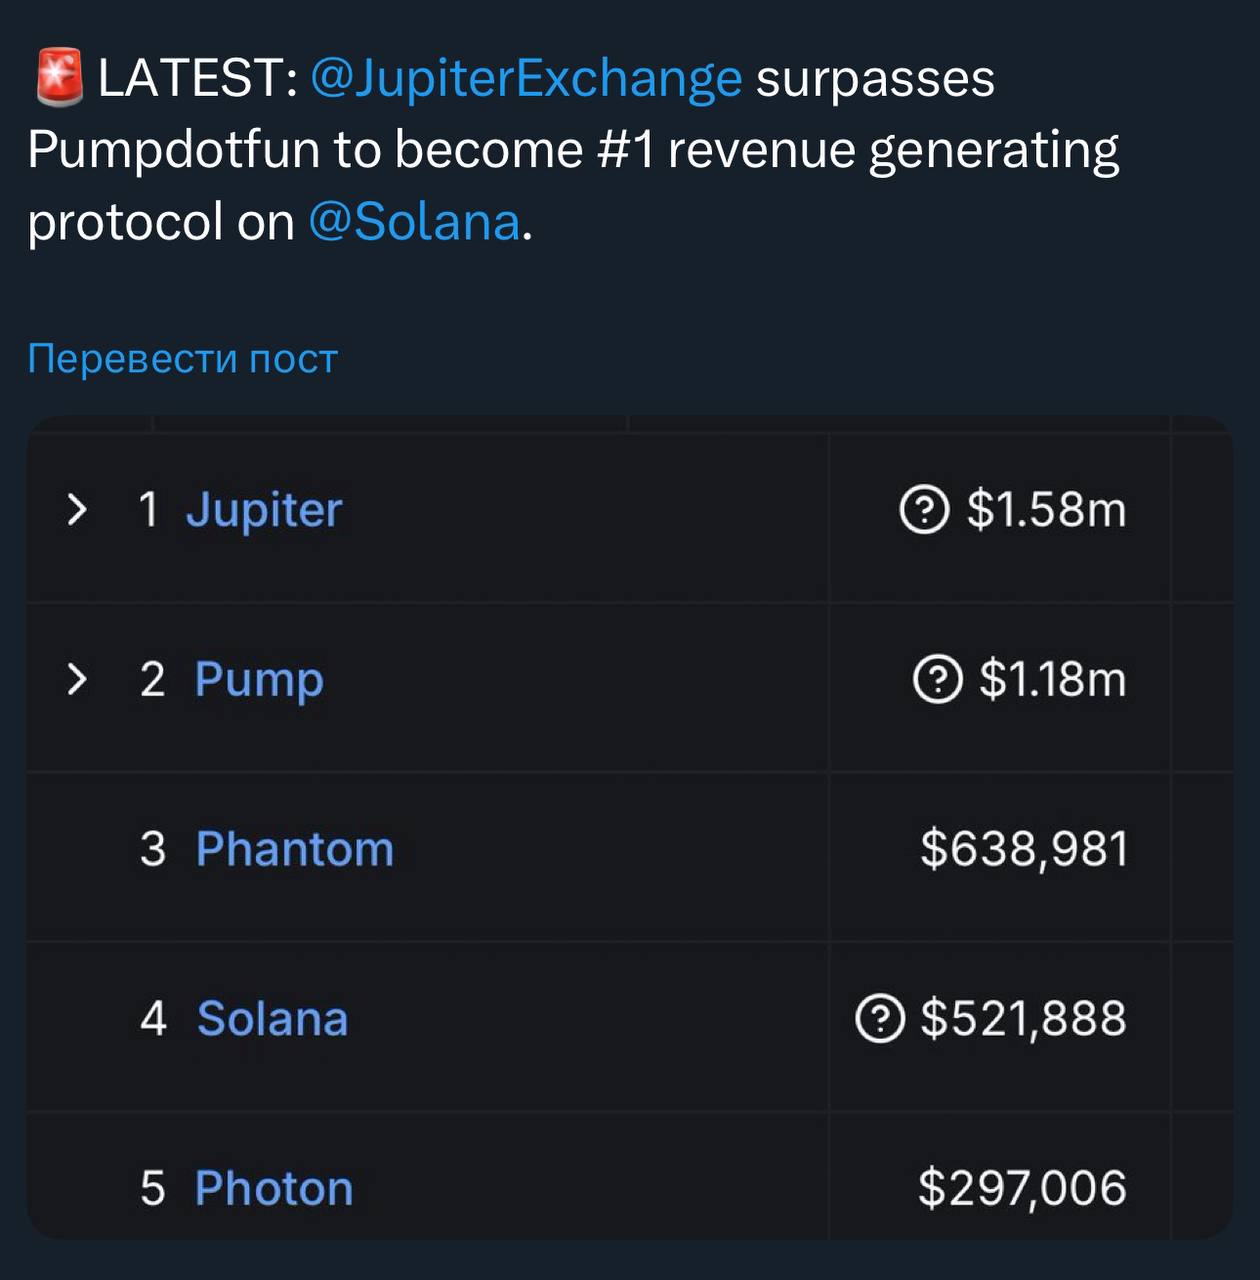
Task: Click the $297,006 revenue value
Action: coord(1022,1188)
